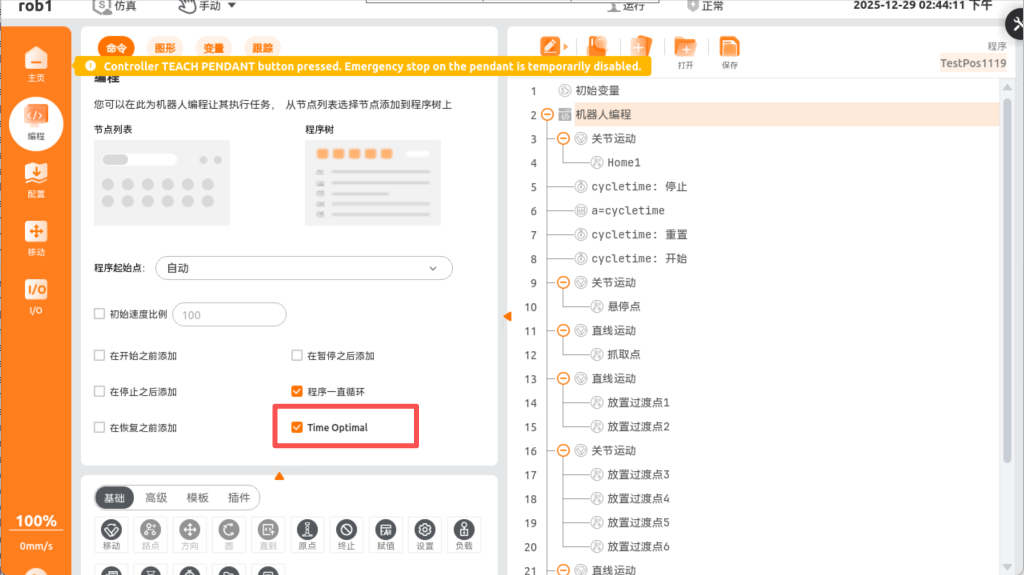Go to the I/O sidebar page
1024x575 pixels.
point(36,295)
